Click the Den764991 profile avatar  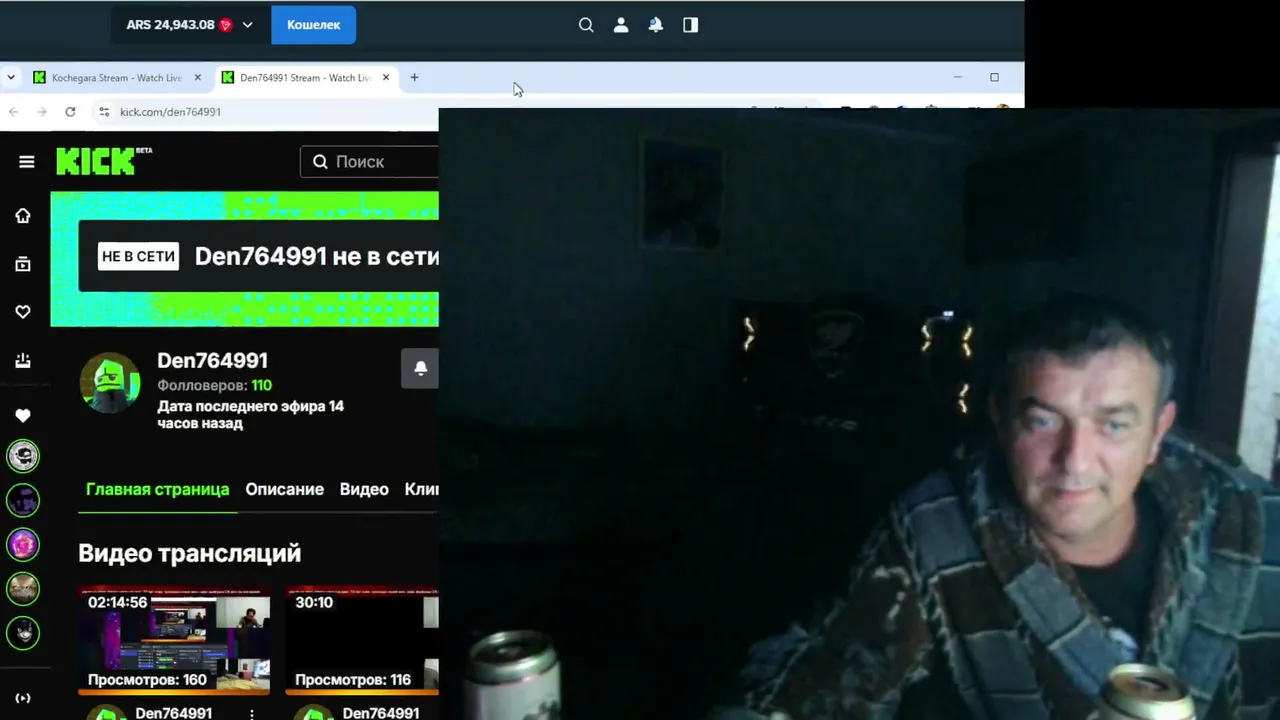point(110,383)
